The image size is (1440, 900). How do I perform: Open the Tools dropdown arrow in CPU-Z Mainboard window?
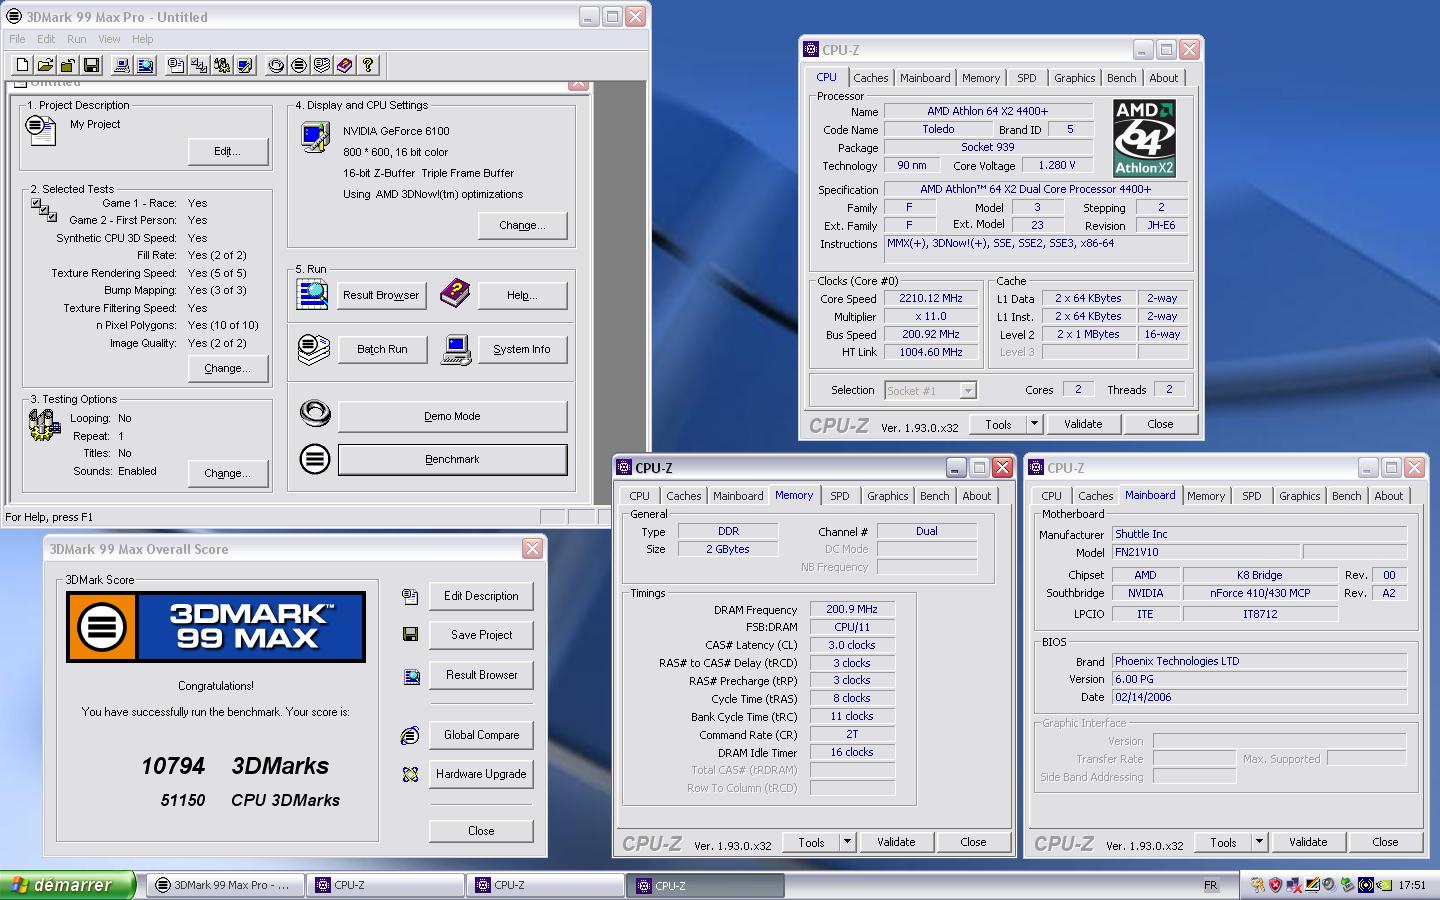pyautogui.click(x=1259, y=842)
